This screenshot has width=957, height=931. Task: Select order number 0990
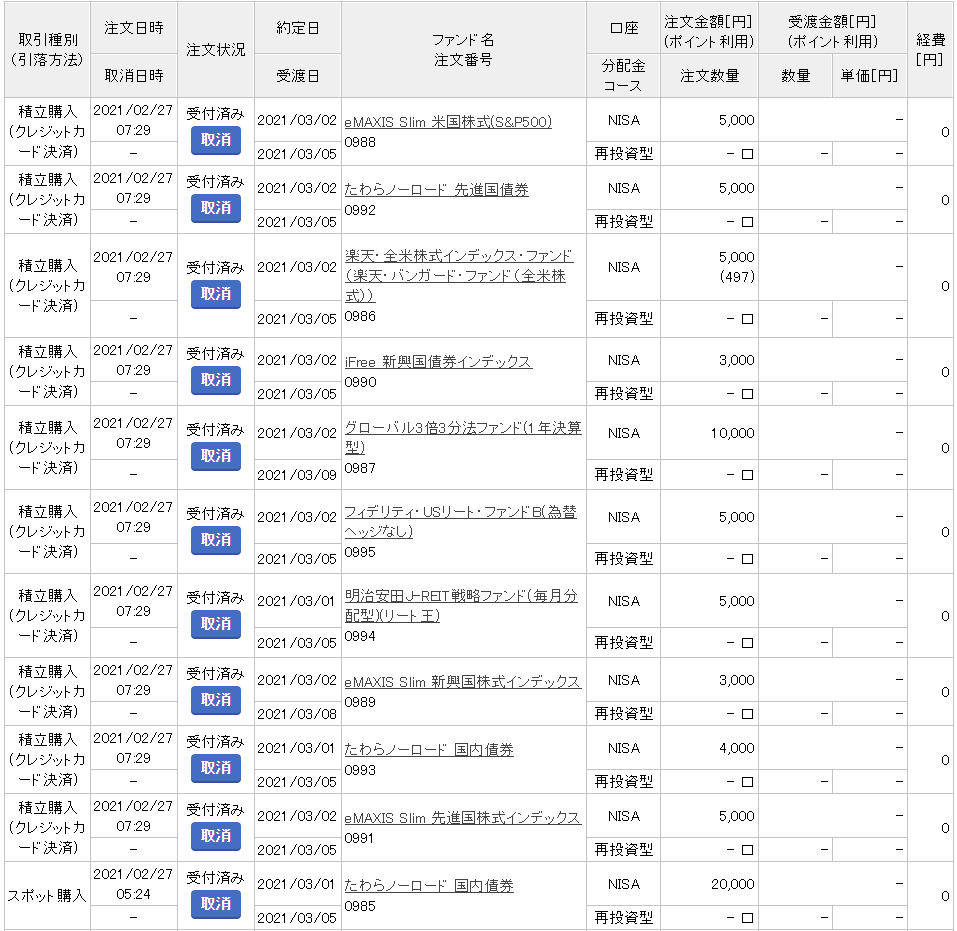coord(360,382)
